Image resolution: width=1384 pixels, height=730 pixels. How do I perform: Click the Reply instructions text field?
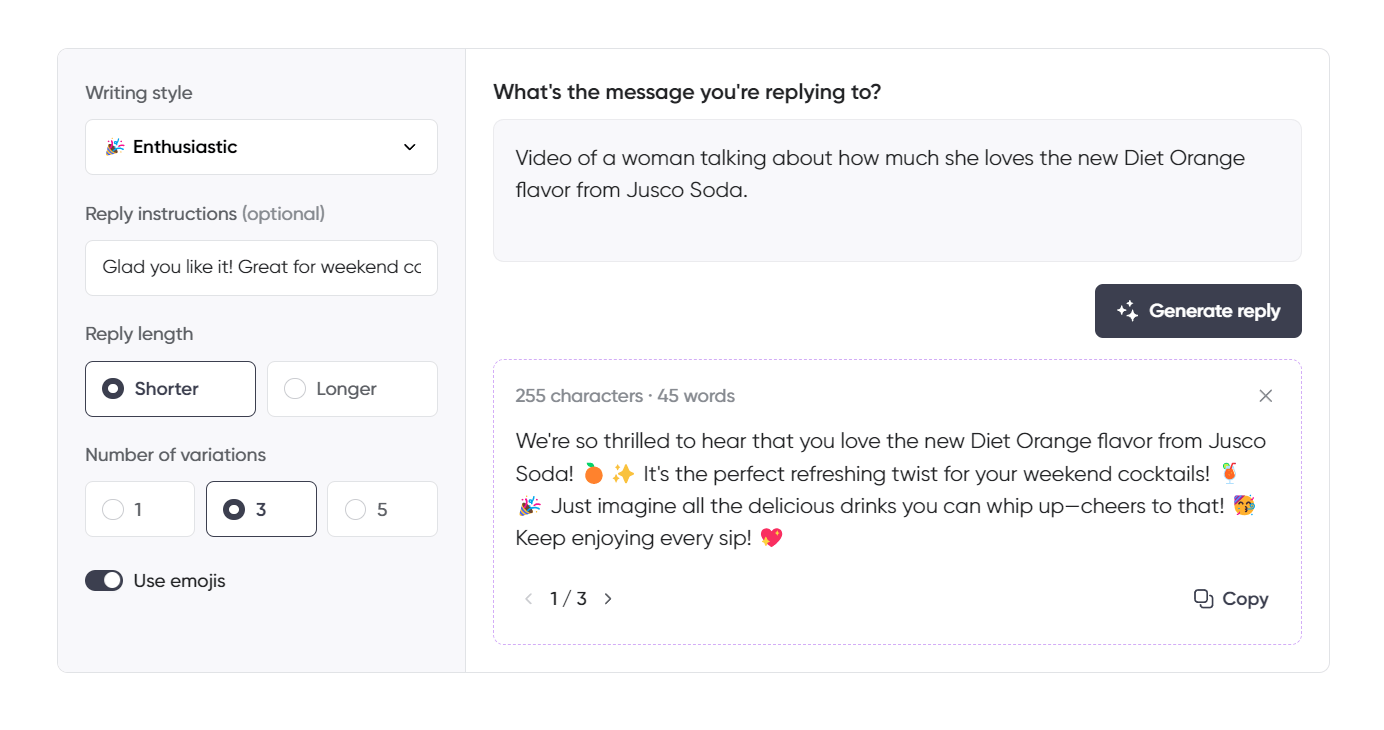pos(261,267)
